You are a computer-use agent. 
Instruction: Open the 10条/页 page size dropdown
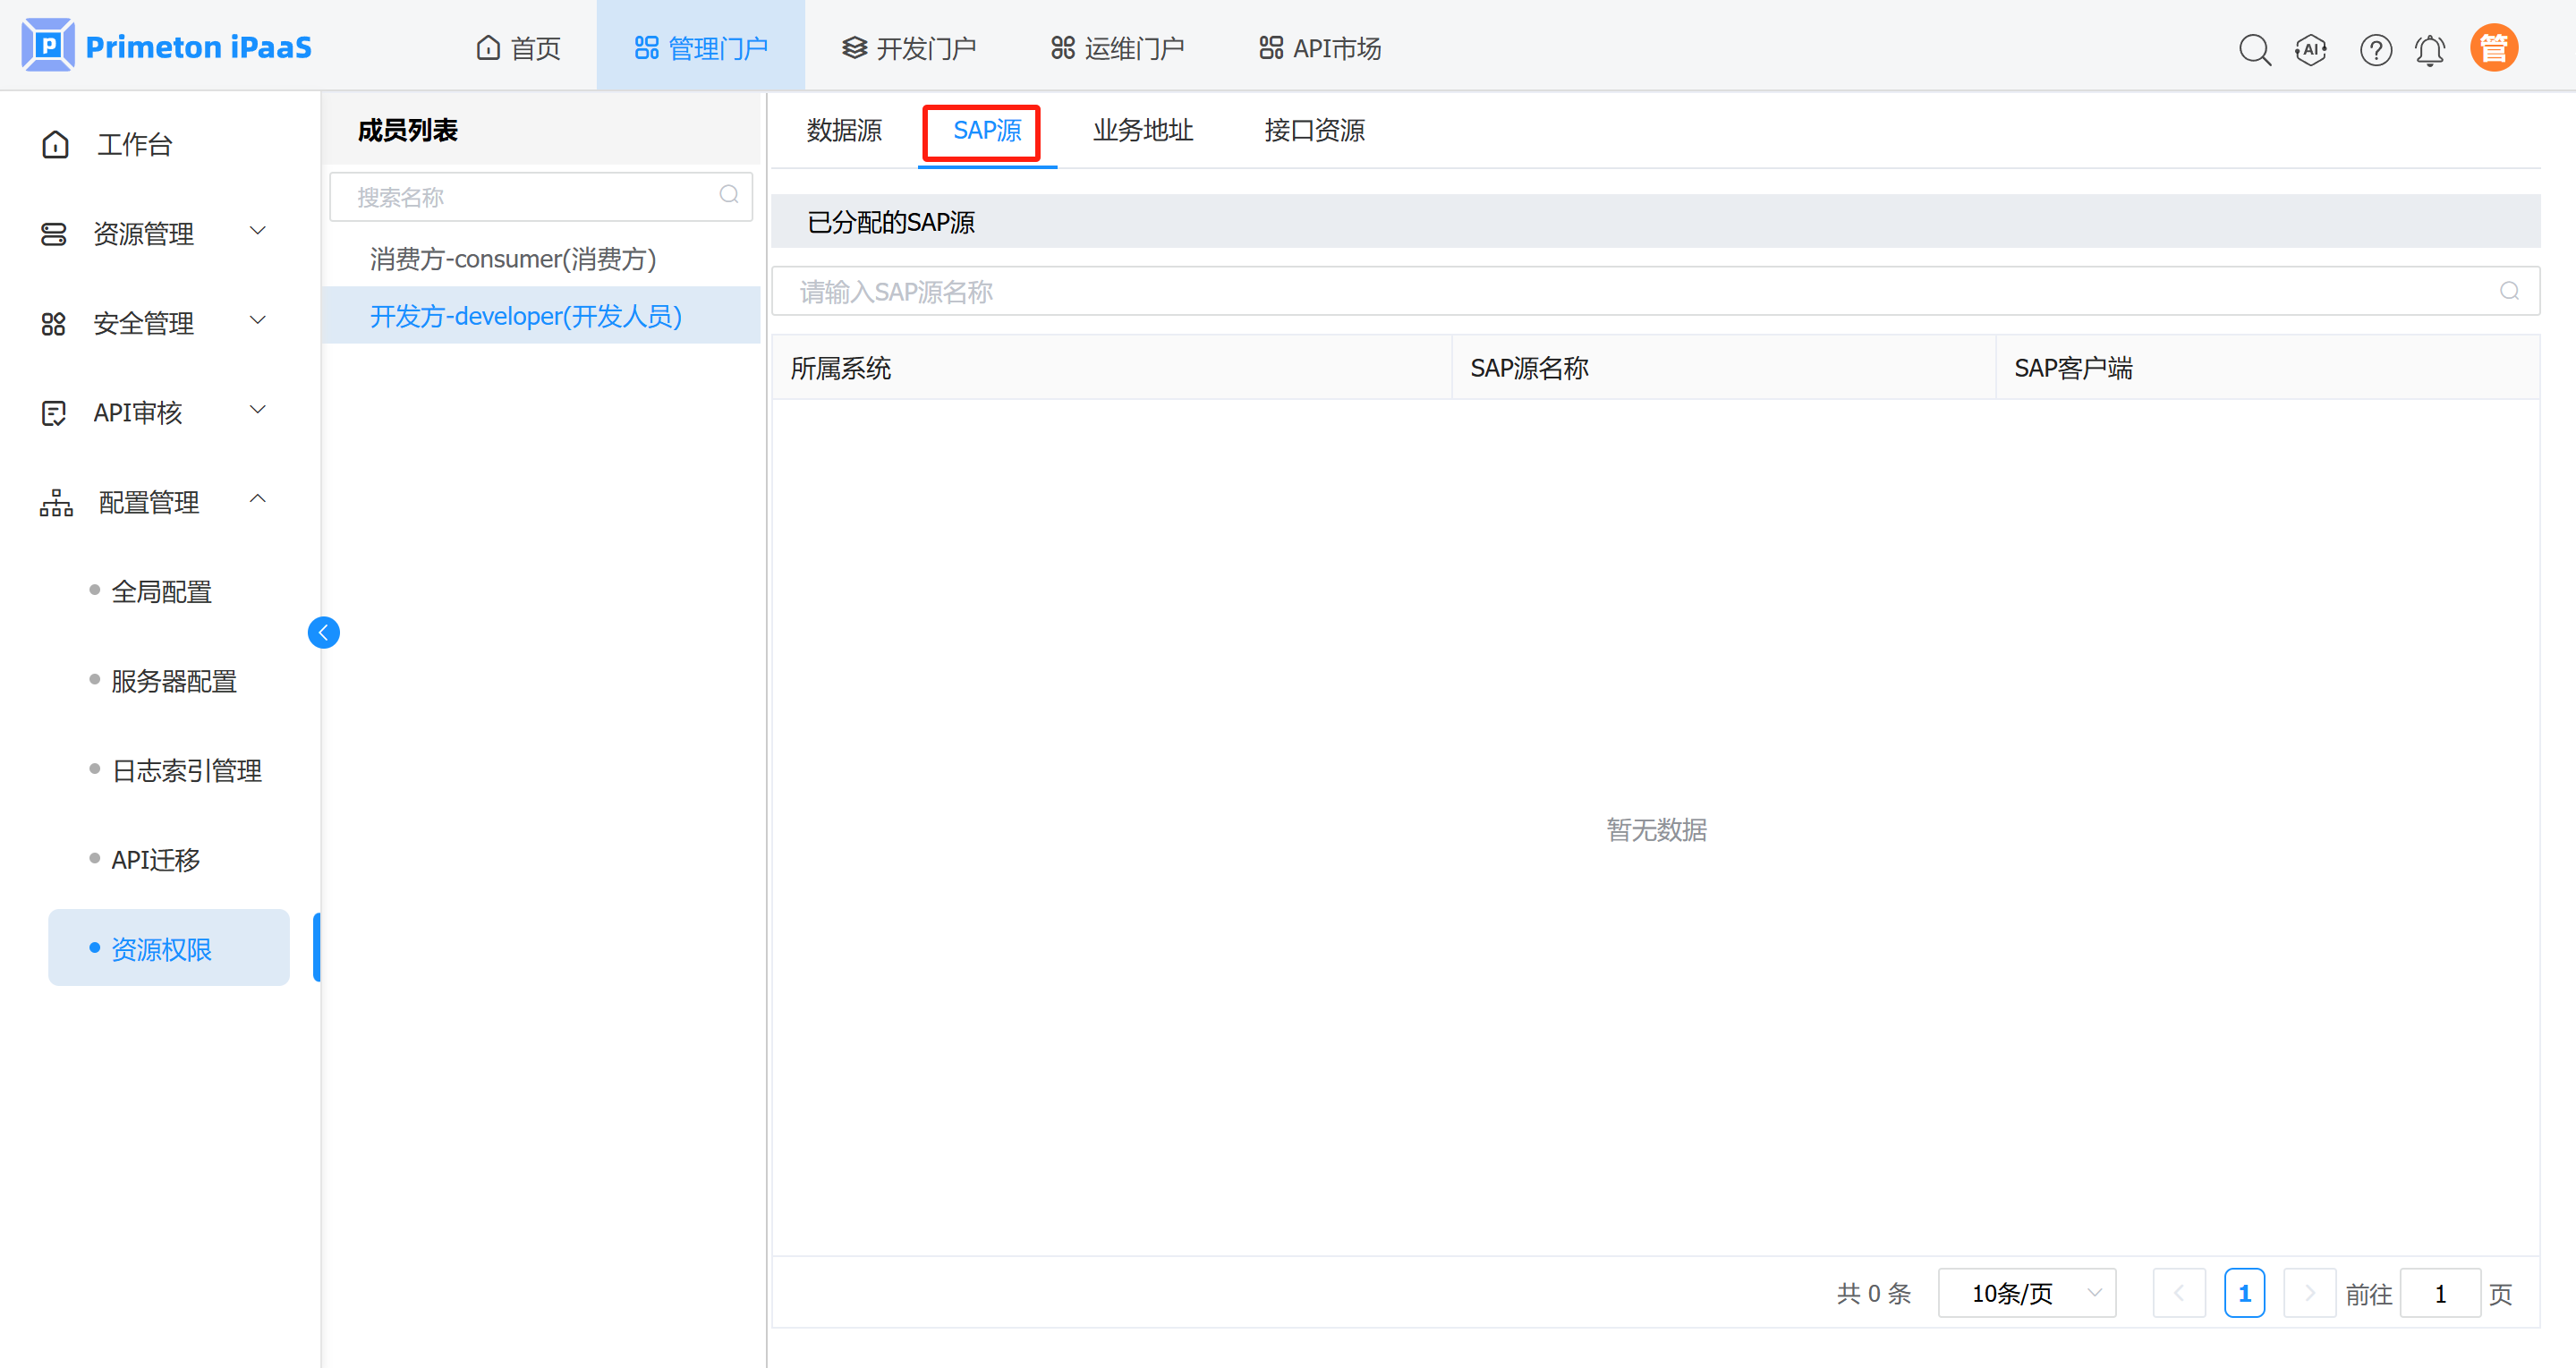point(2026,1293)
